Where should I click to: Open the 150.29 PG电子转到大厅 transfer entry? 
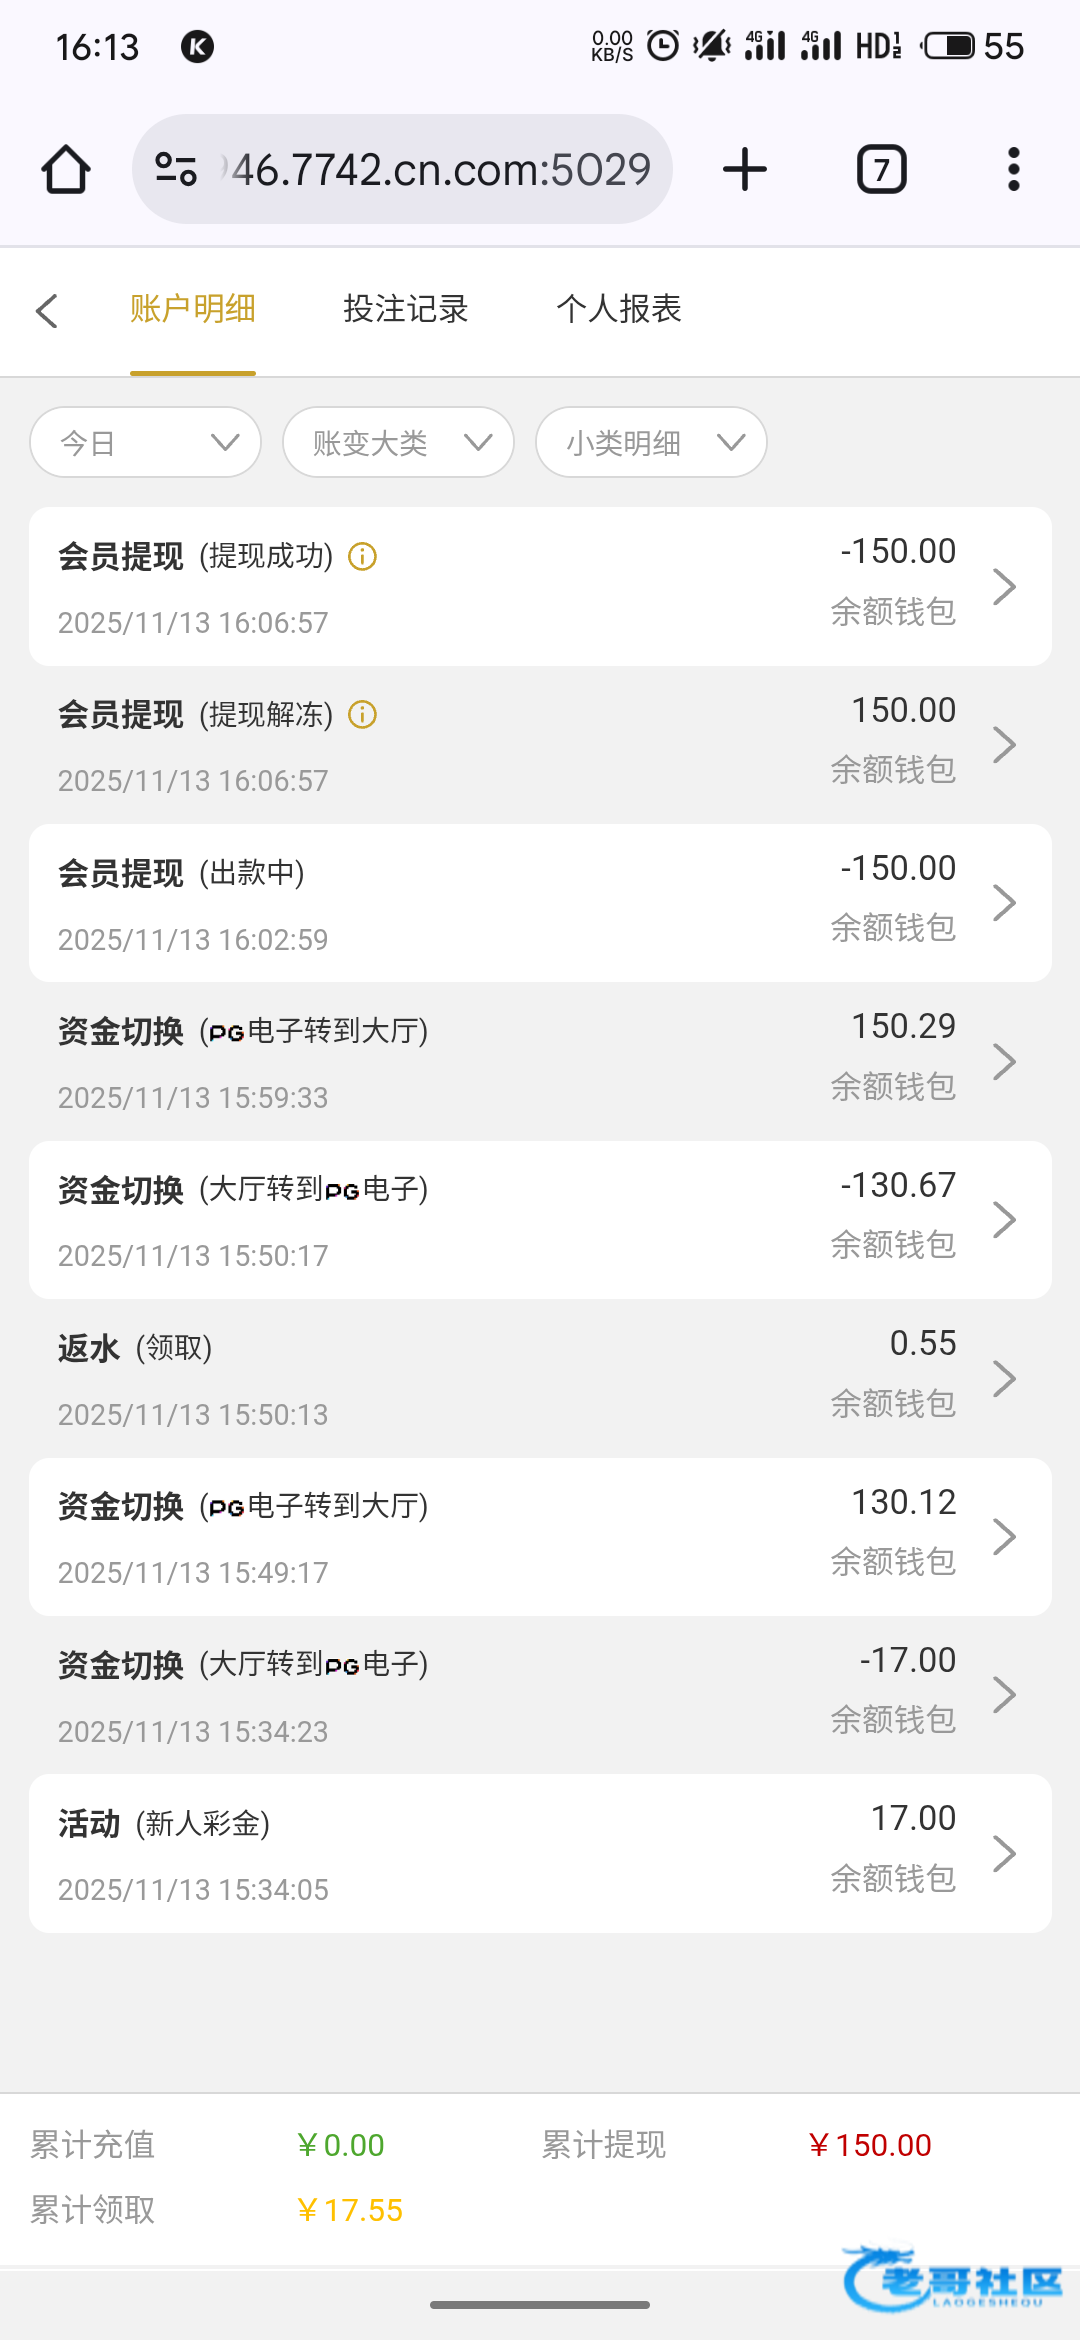click(540, 1062)
